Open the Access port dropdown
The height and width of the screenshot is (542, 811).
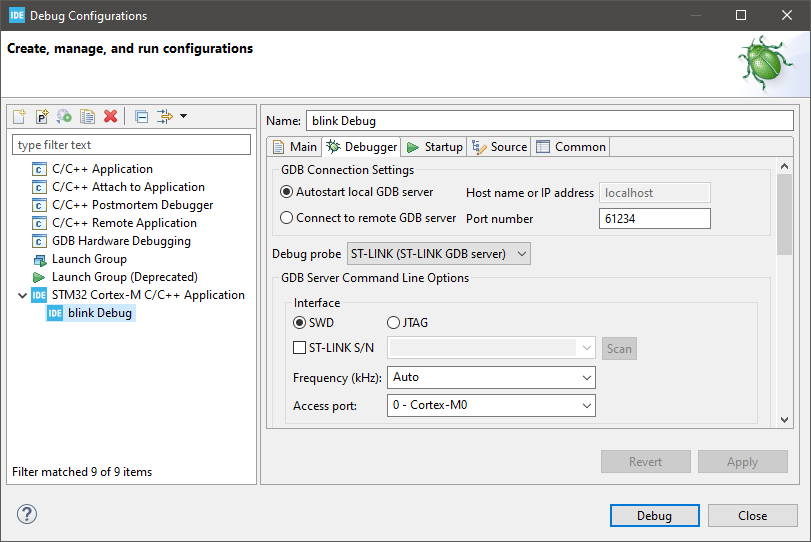(491, 405)
